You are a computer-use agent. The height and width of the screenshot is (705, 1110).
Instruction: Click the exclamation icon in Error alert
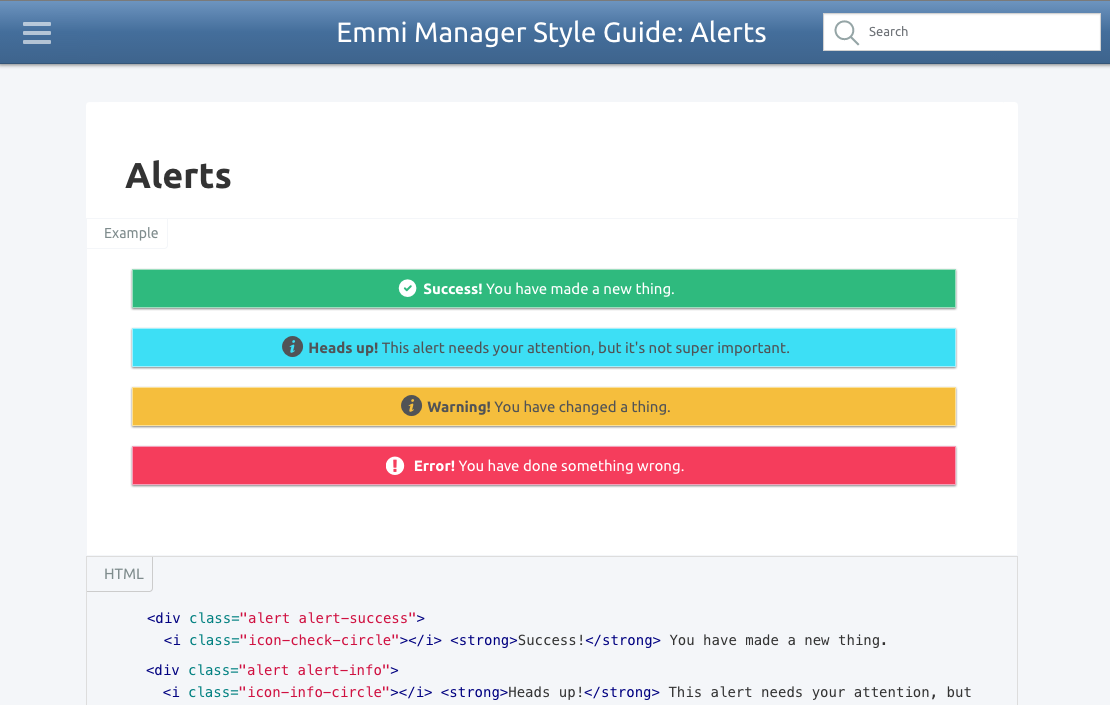point(395,465)
